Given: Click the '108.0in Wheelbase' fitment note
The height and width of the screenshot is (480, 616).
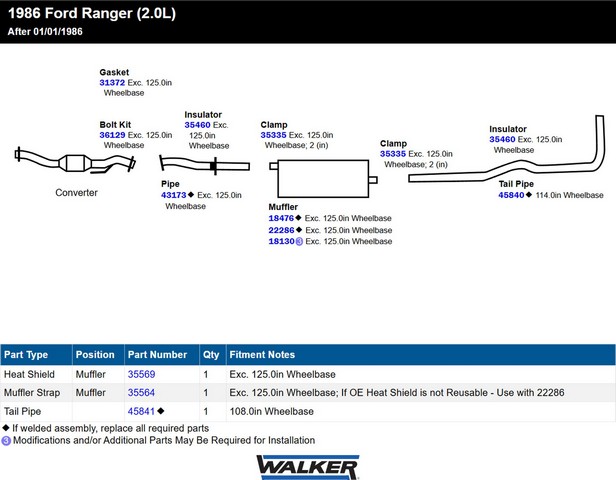Looking at the screenshot, I should (x=271, y=411).
